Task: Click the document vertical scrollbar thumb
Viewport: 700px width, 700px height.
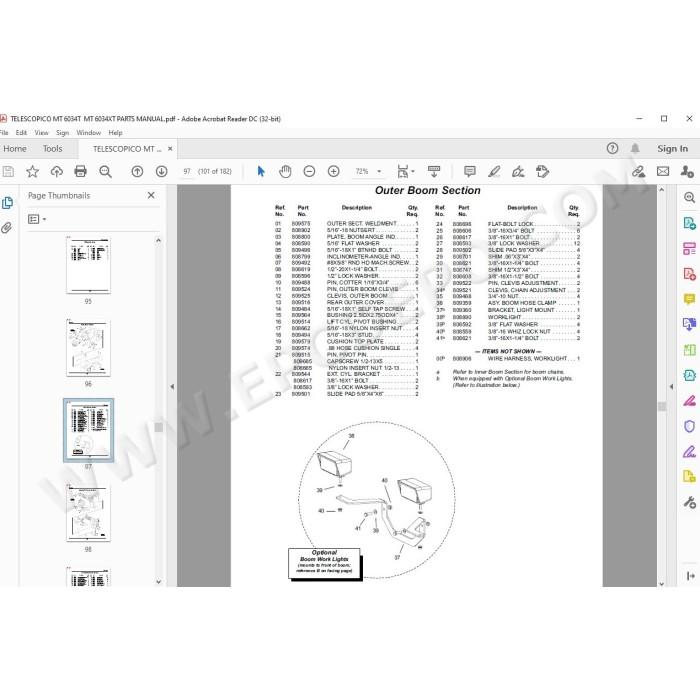Action: click(662, 406)
